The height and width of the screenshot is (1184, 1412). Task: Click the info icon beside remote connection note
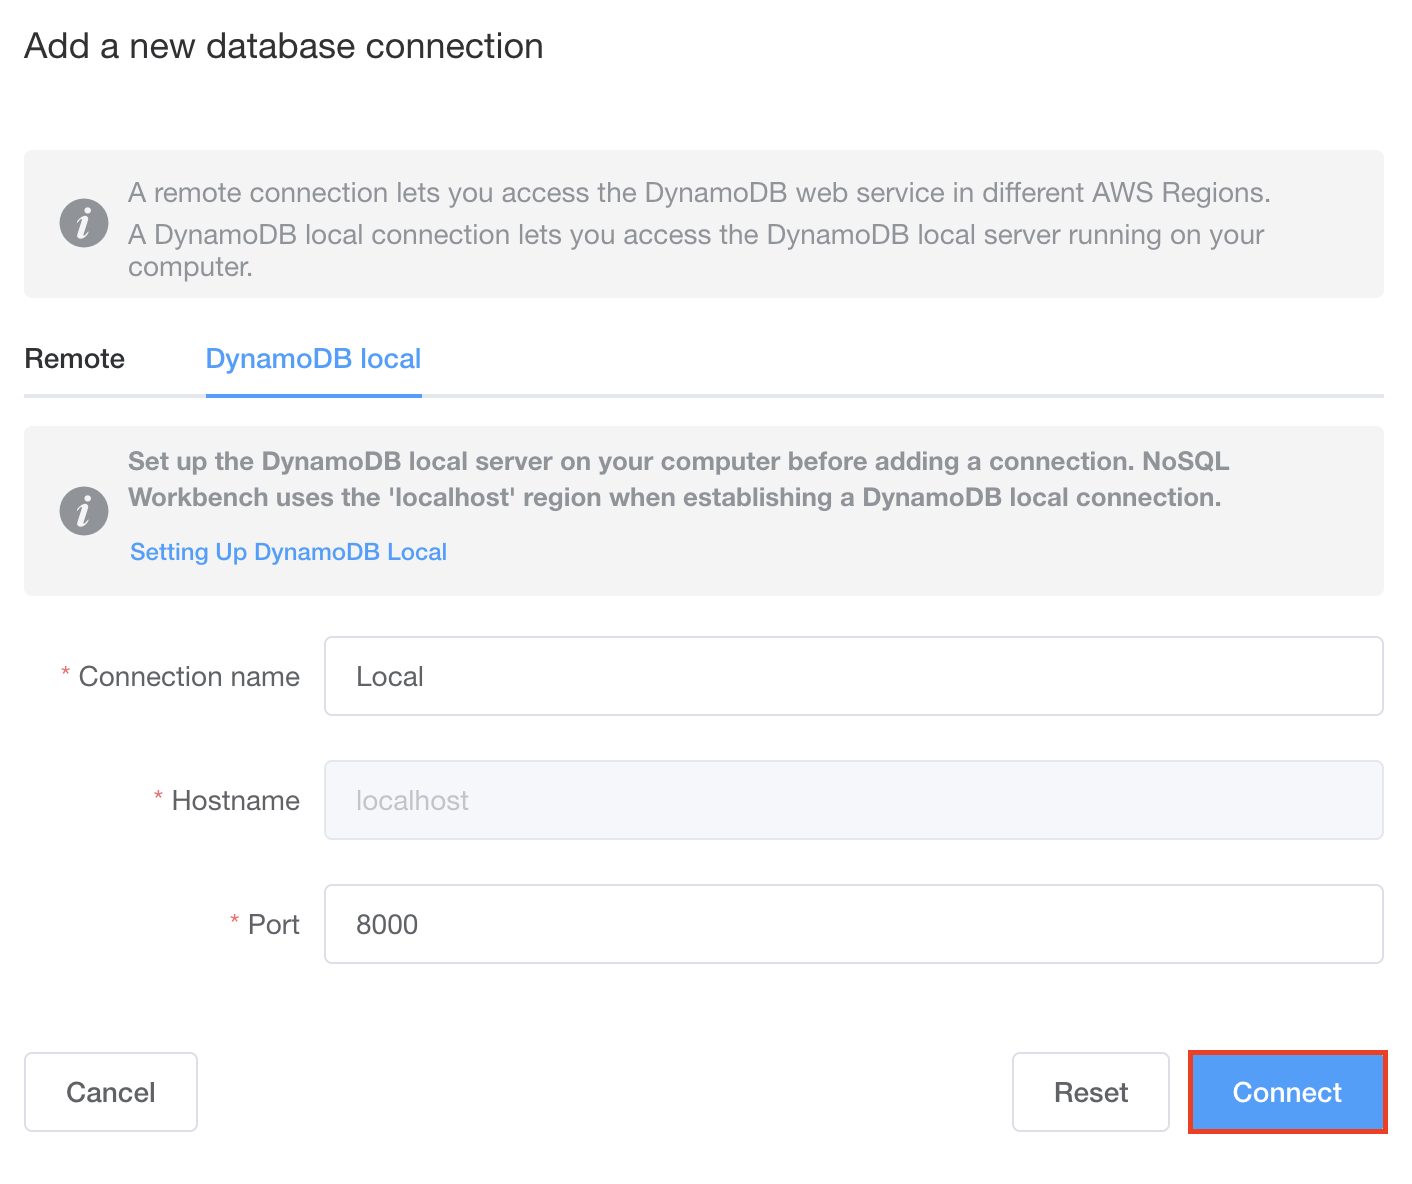tap(84, 222)
